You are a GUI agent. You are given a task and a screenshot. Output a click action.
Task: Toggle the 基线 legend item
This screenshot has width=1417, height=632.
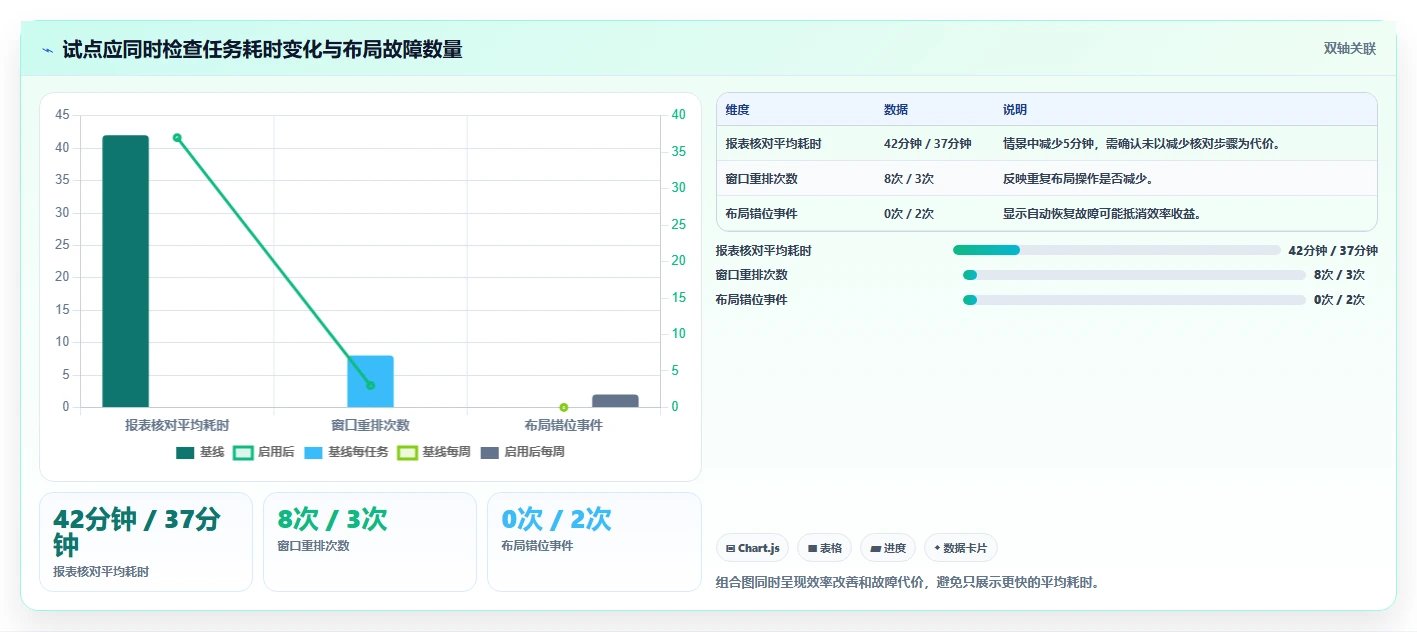tap(200, 452)
